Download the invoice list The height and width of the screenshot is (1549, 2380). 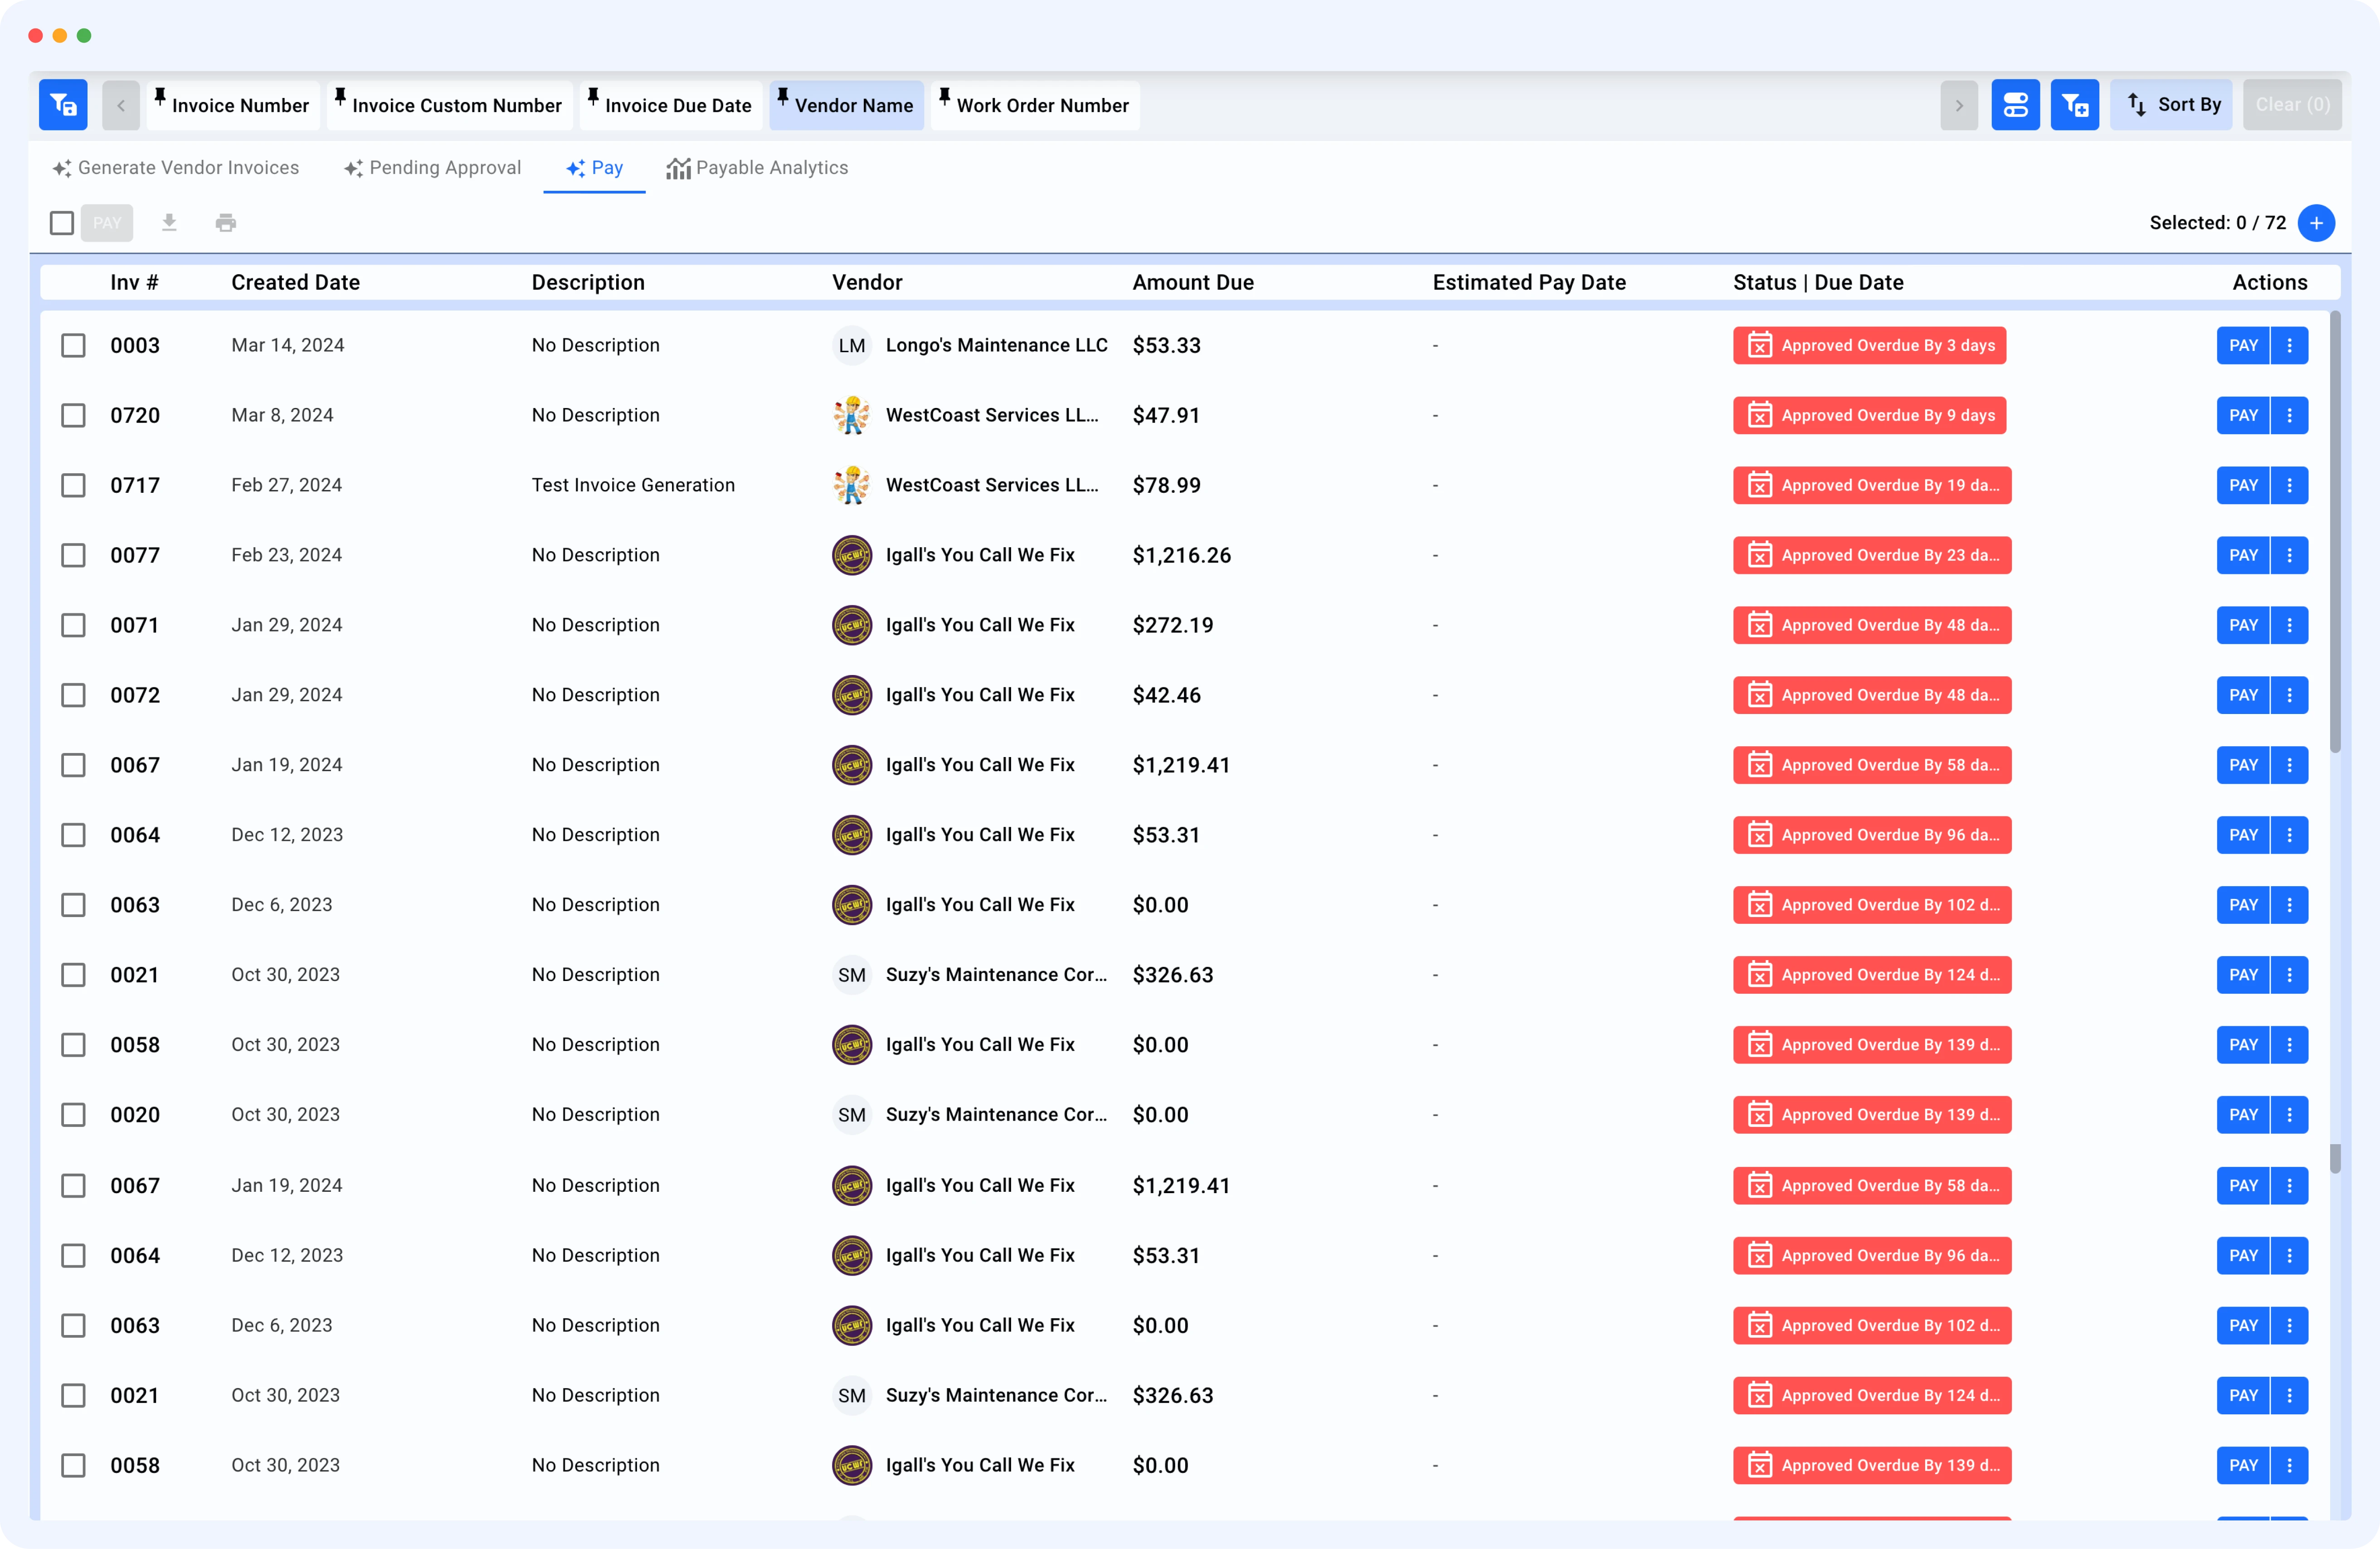pos(169,223)
